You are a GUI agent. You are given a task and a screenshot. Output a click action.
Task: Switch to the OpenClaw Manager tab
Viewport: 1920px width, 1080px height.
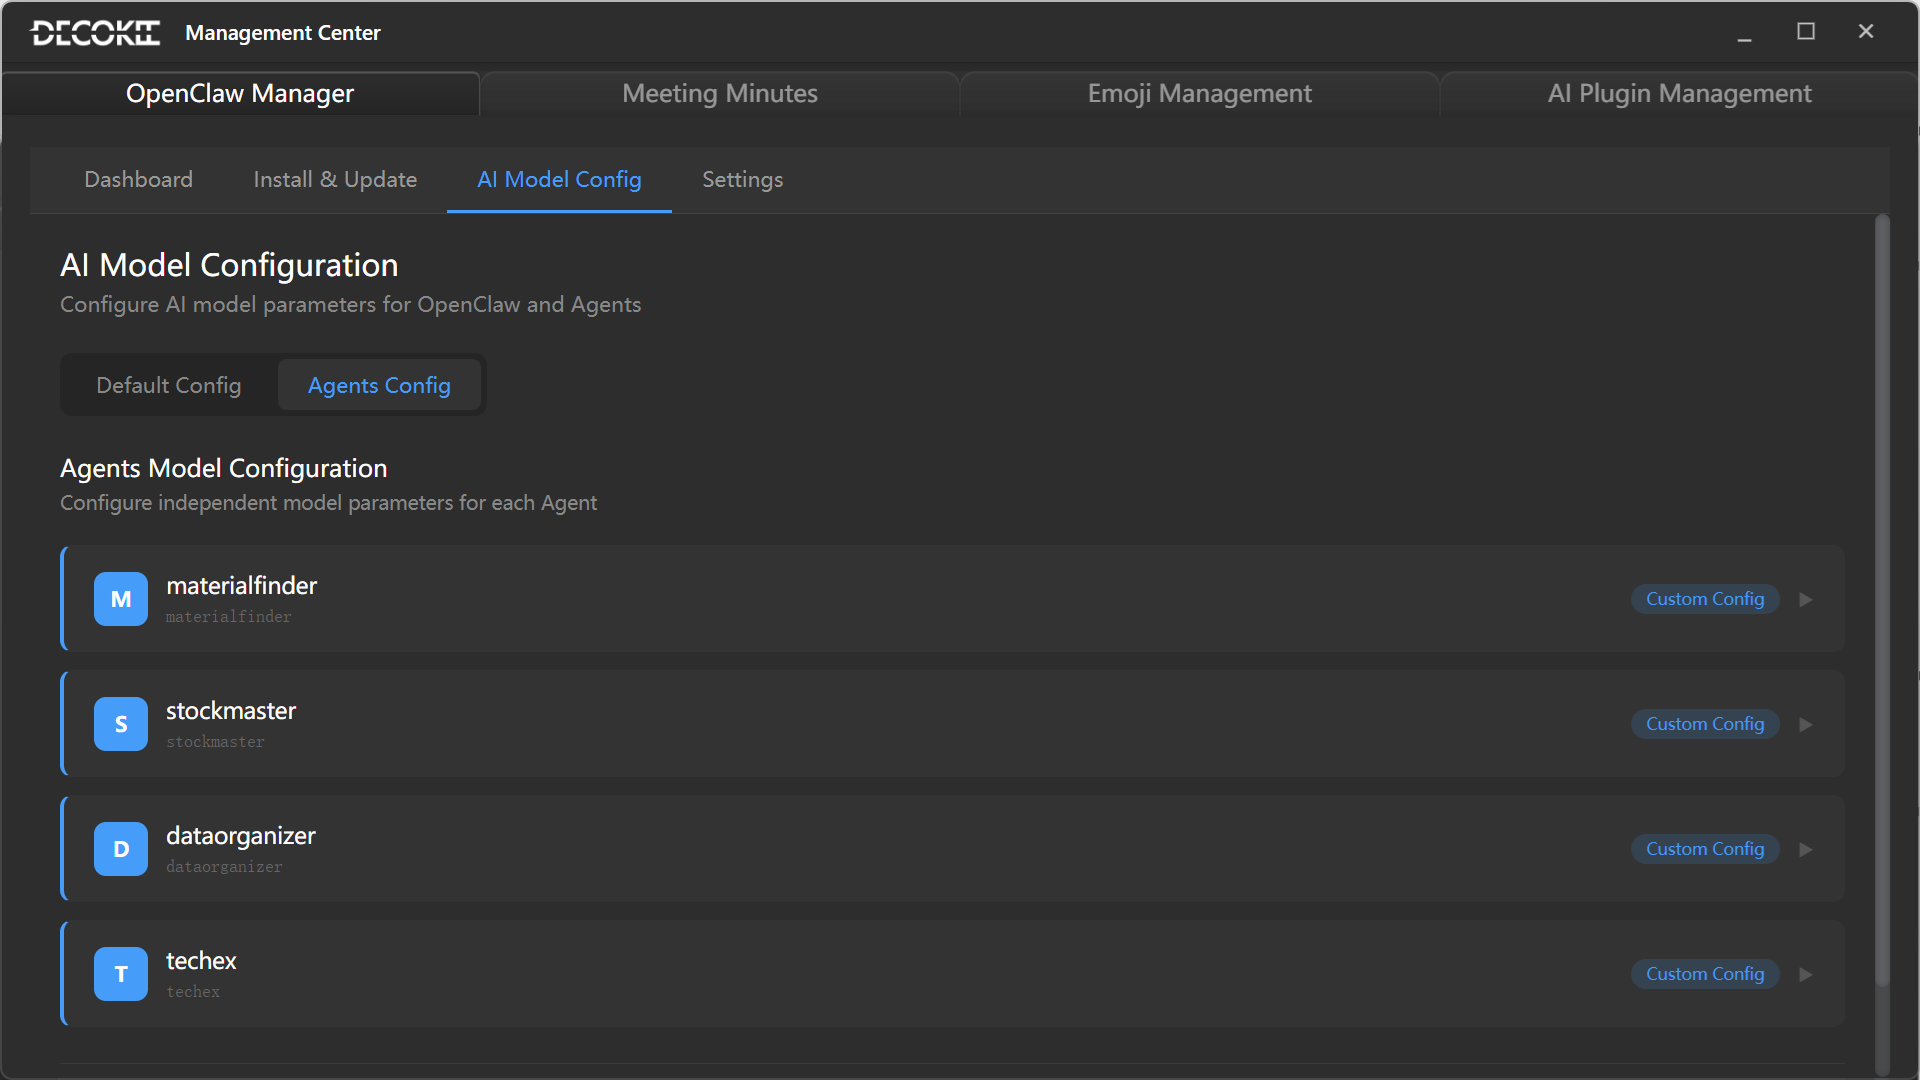[240, 93]
